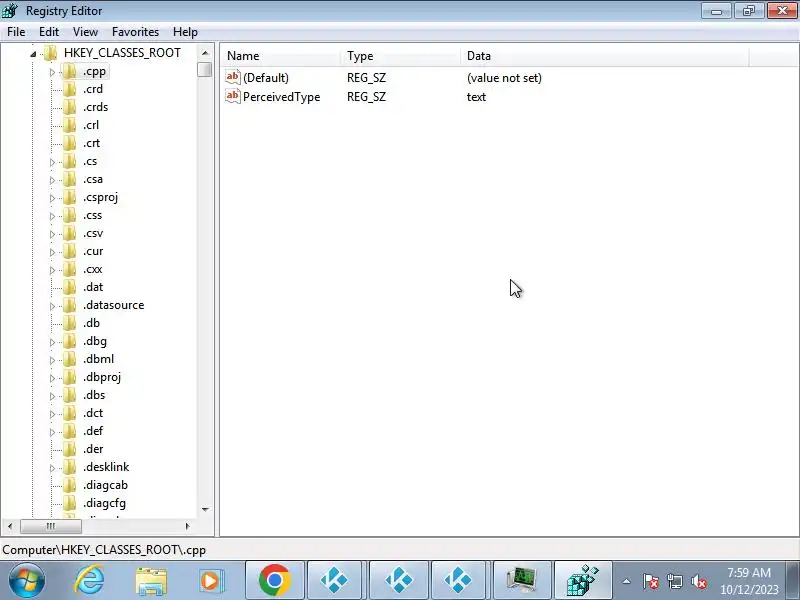
Task: Switch to the second Kodi taskbar window
Action: click(x=398, y=580)
